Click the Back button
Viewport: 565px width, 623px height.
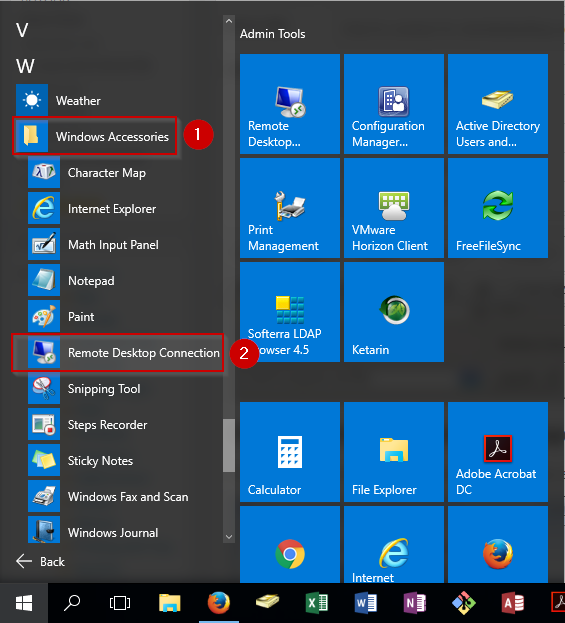pos(40,561)
